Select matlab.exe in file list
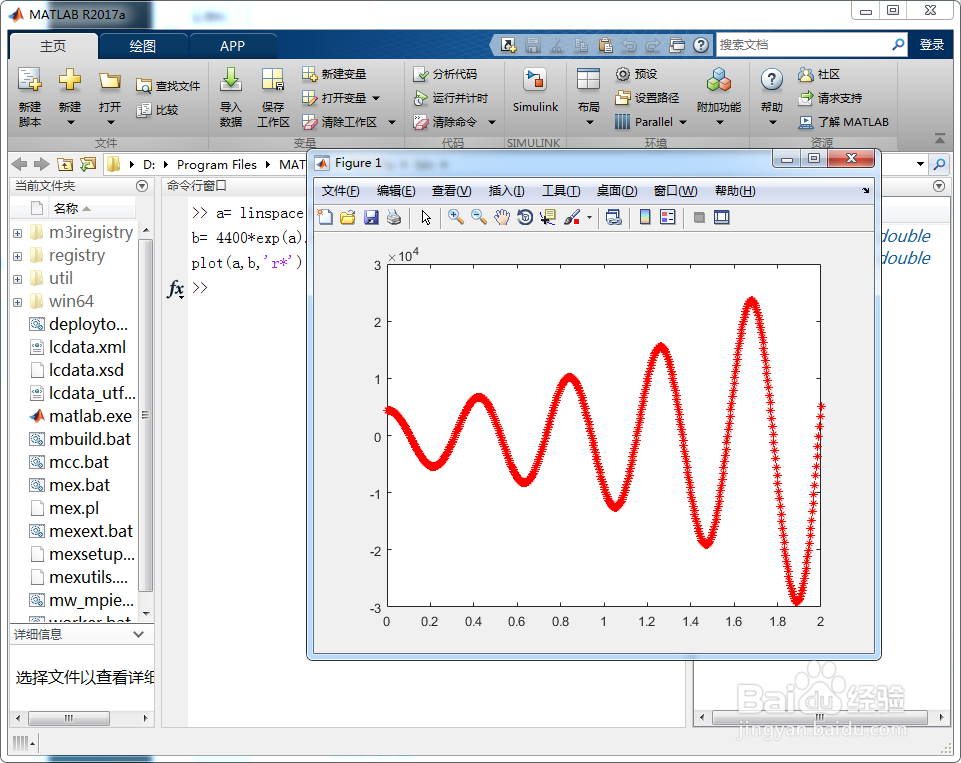961x763 pixels. [80, 416]
